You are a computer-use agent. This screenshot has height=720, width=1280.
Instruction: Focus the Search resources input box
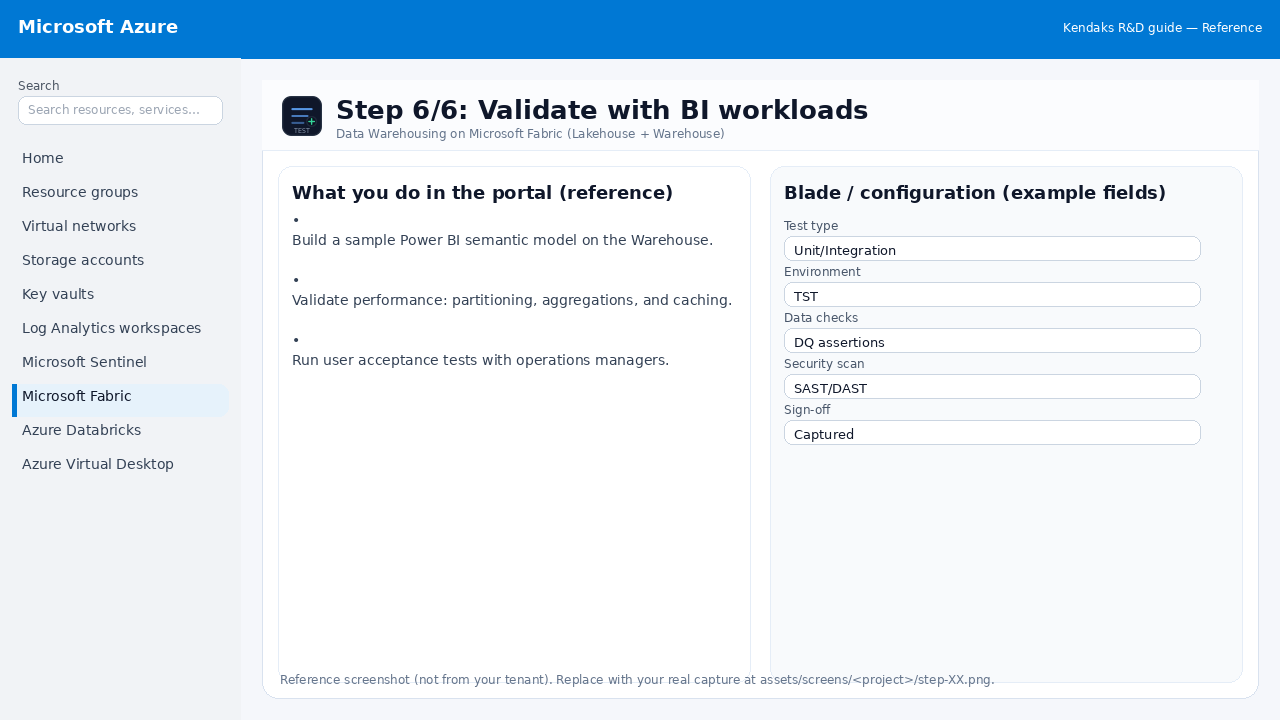point(120,110)
